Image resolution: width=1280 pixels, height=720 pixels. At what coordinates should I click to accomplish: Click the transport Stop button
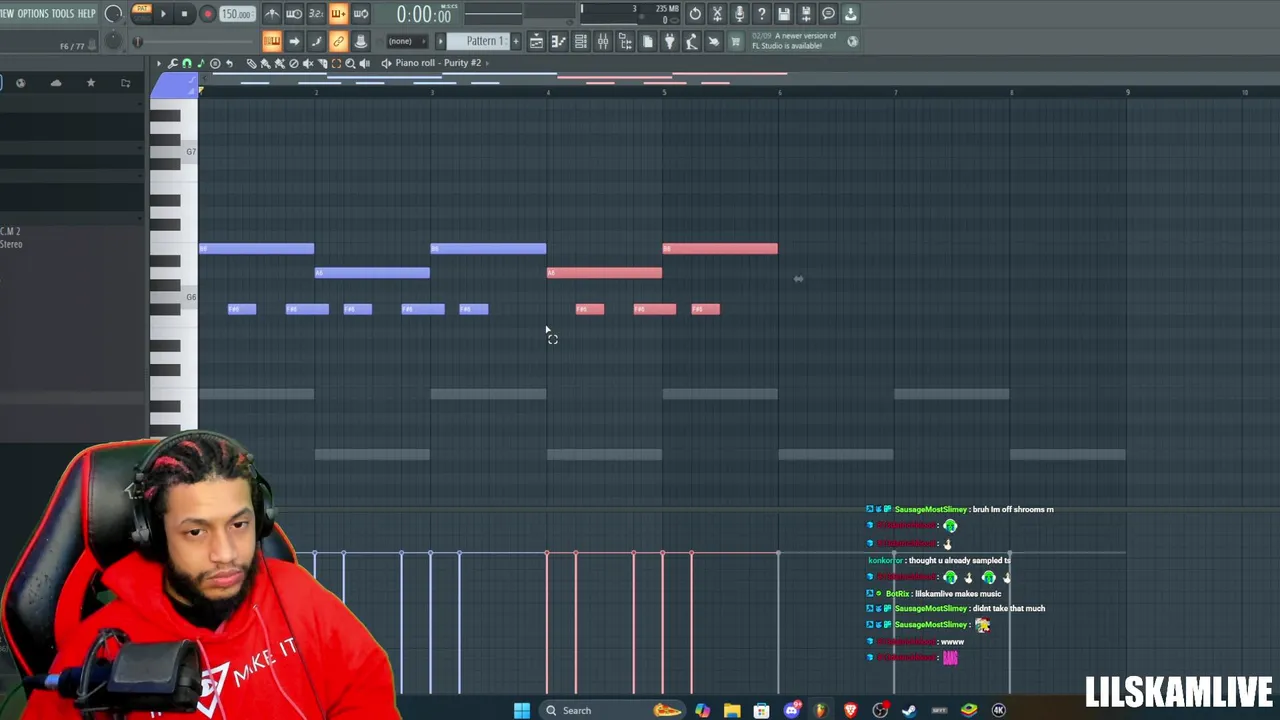185,14
